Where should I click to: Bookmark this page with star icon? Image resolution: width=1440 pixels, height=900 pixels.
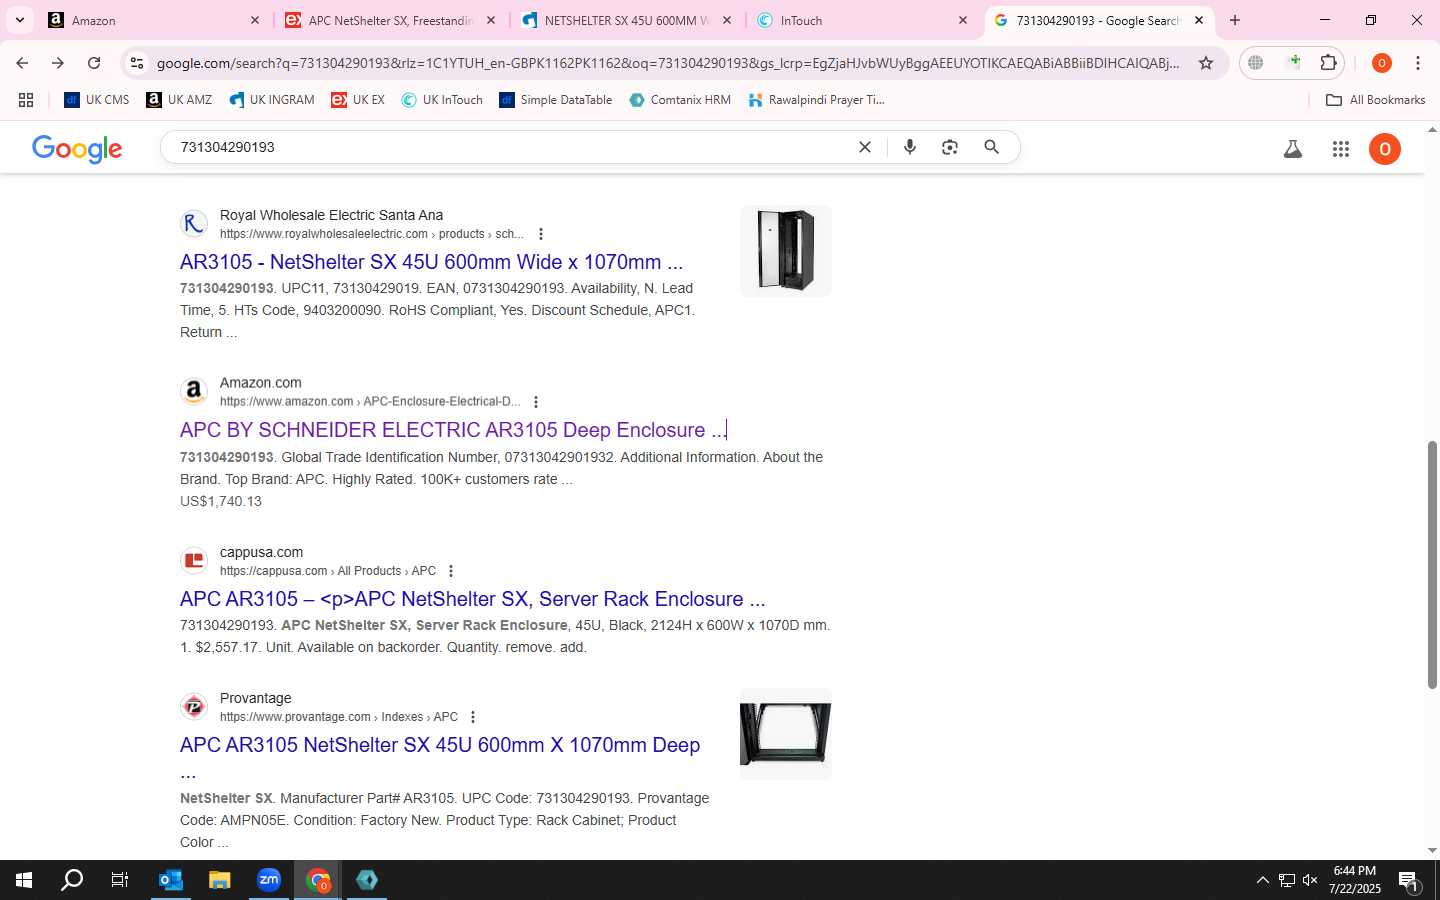click(1206, 63)
